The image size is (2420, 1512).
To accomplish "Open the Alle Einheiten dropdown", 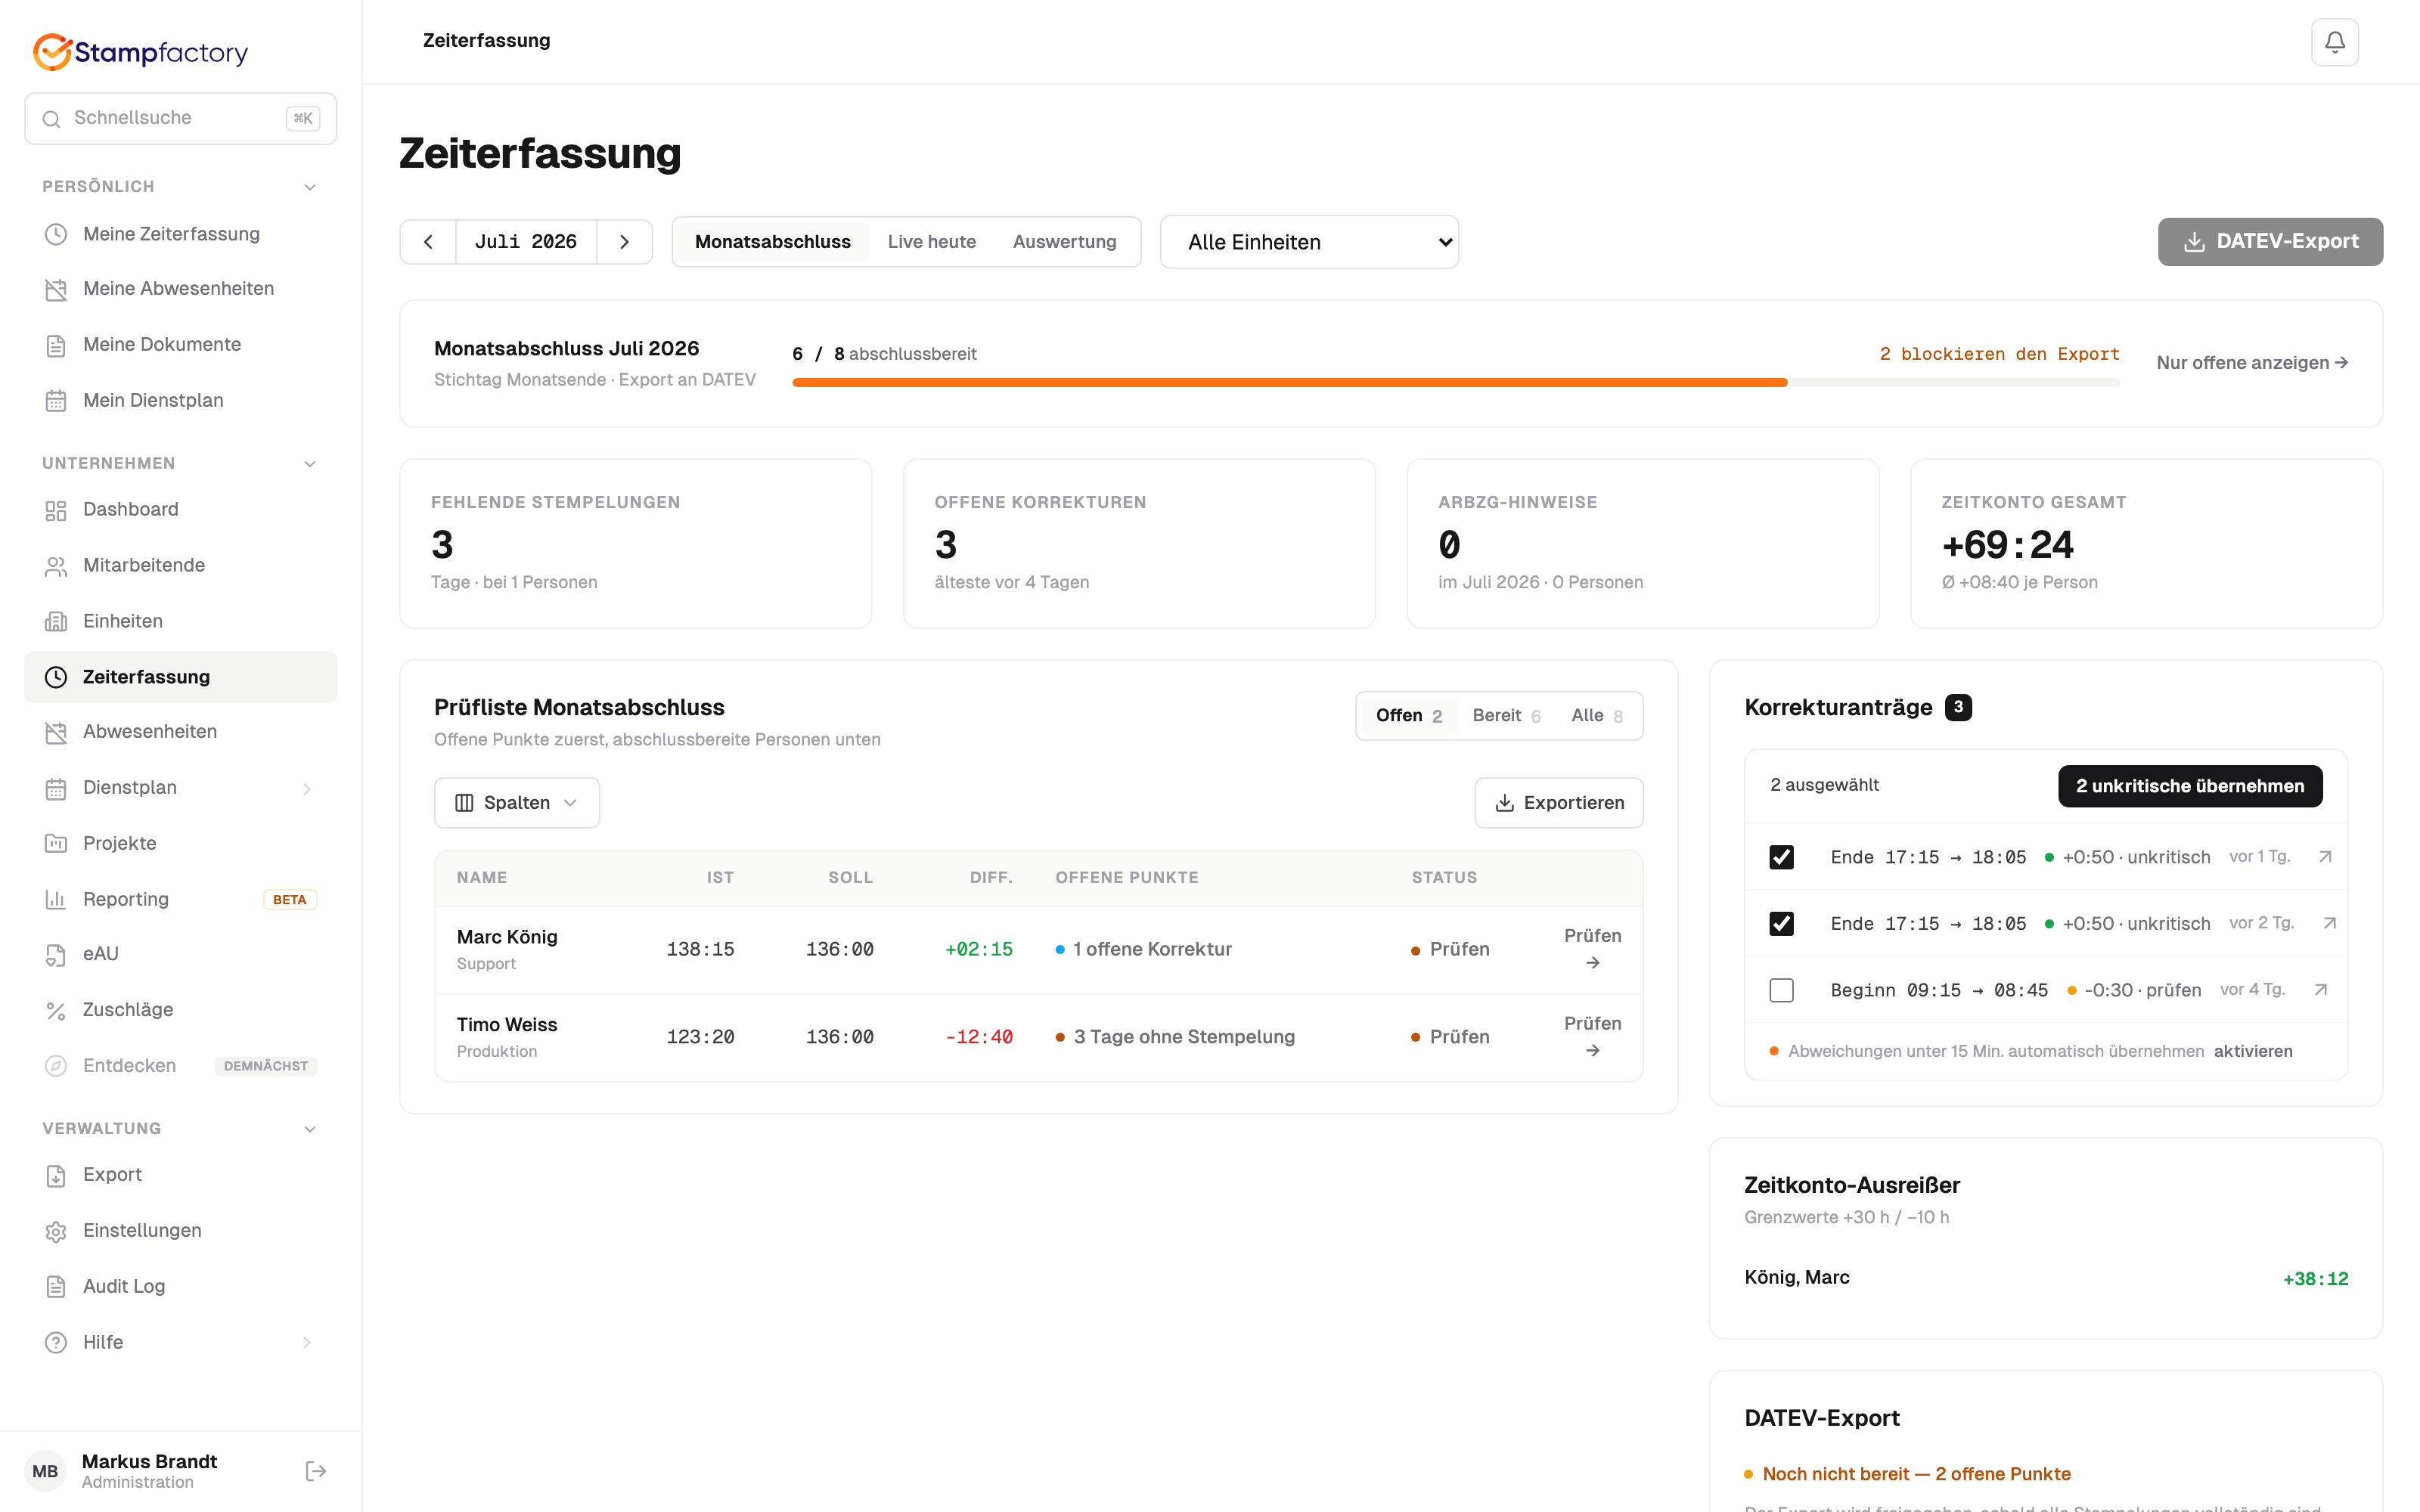I will pyautogui.click(x=1309, y=242).
